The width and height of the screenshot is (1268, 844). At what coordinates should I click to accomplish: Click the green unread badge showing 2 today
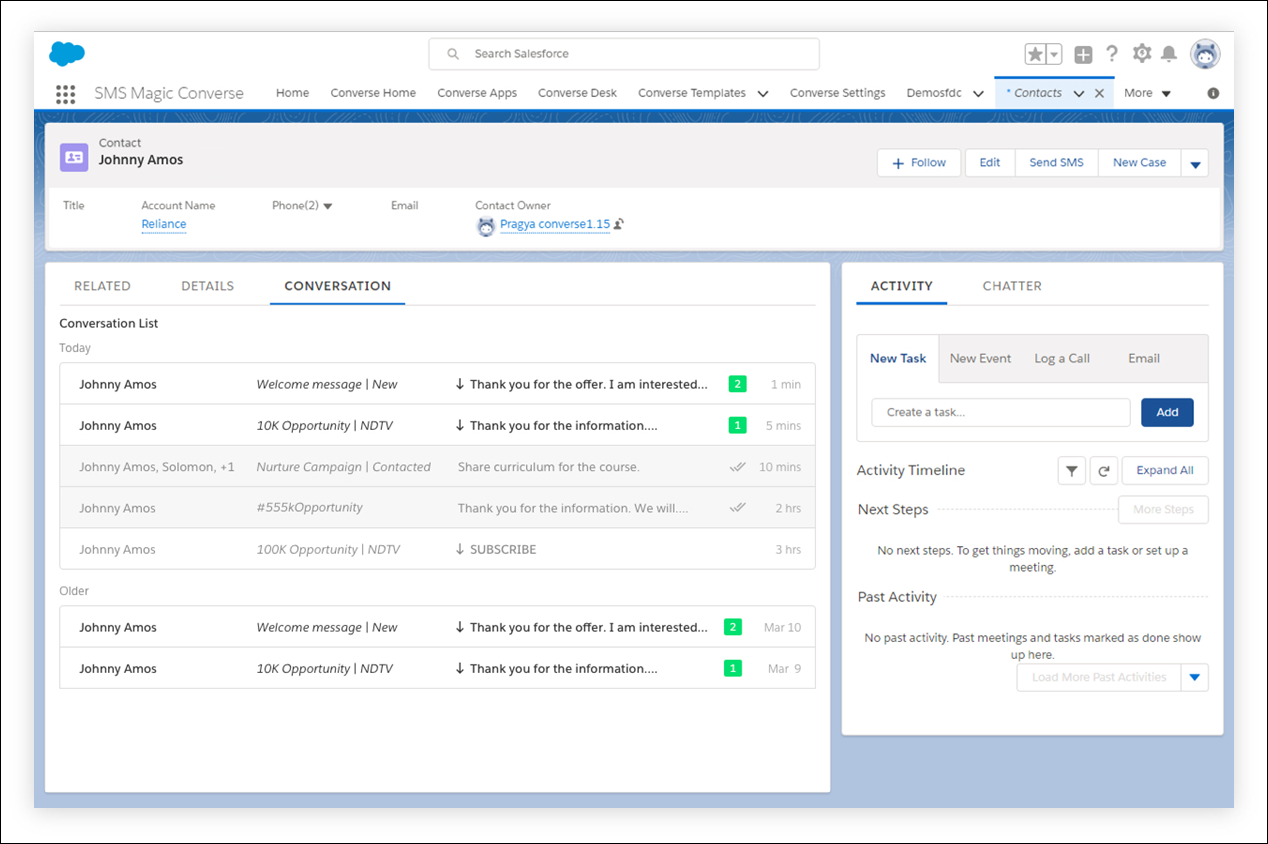point(738,384)
